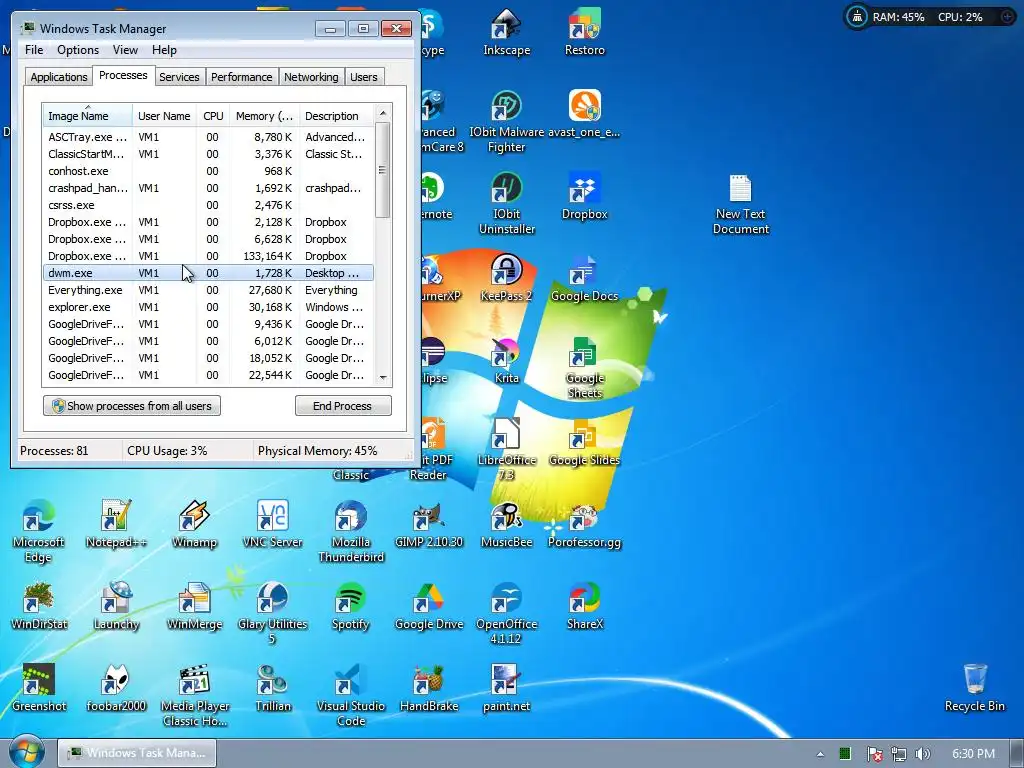Open Google Drive desktop shortcut
1024x768 pixels.
coord(428,606)
